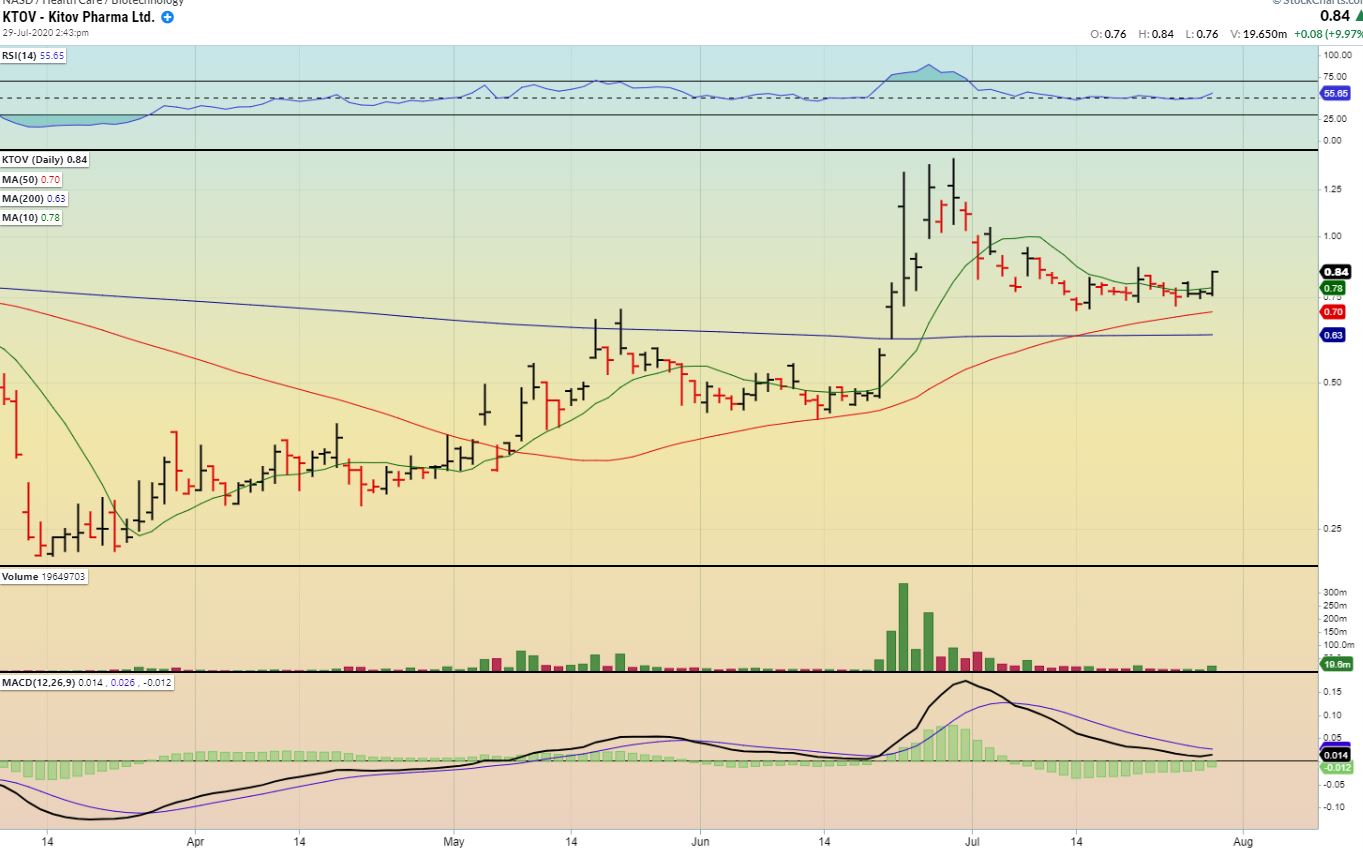This screenshot has width=1363, height=855.
Task: Select the MA(50) legend entry
Action: [32, 180]
